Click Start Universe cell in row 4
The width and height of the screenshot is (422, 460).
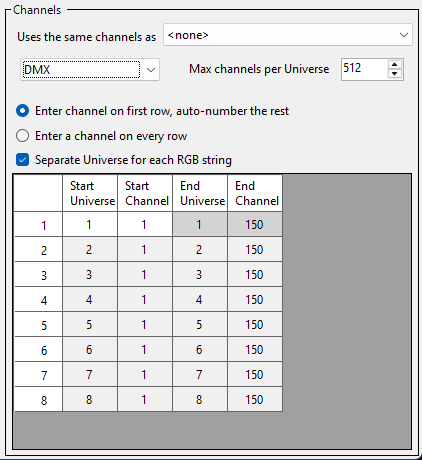[90, 300]
